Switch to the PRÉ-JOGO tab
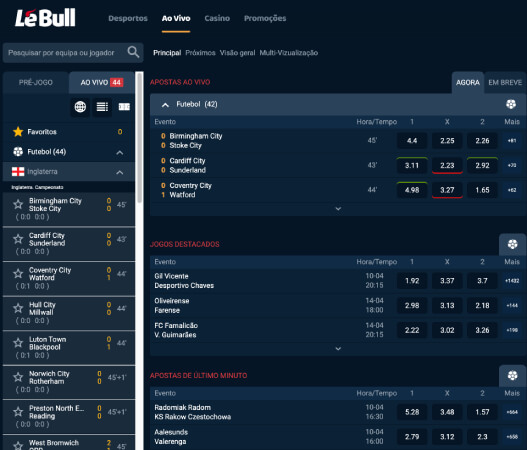 36,82
